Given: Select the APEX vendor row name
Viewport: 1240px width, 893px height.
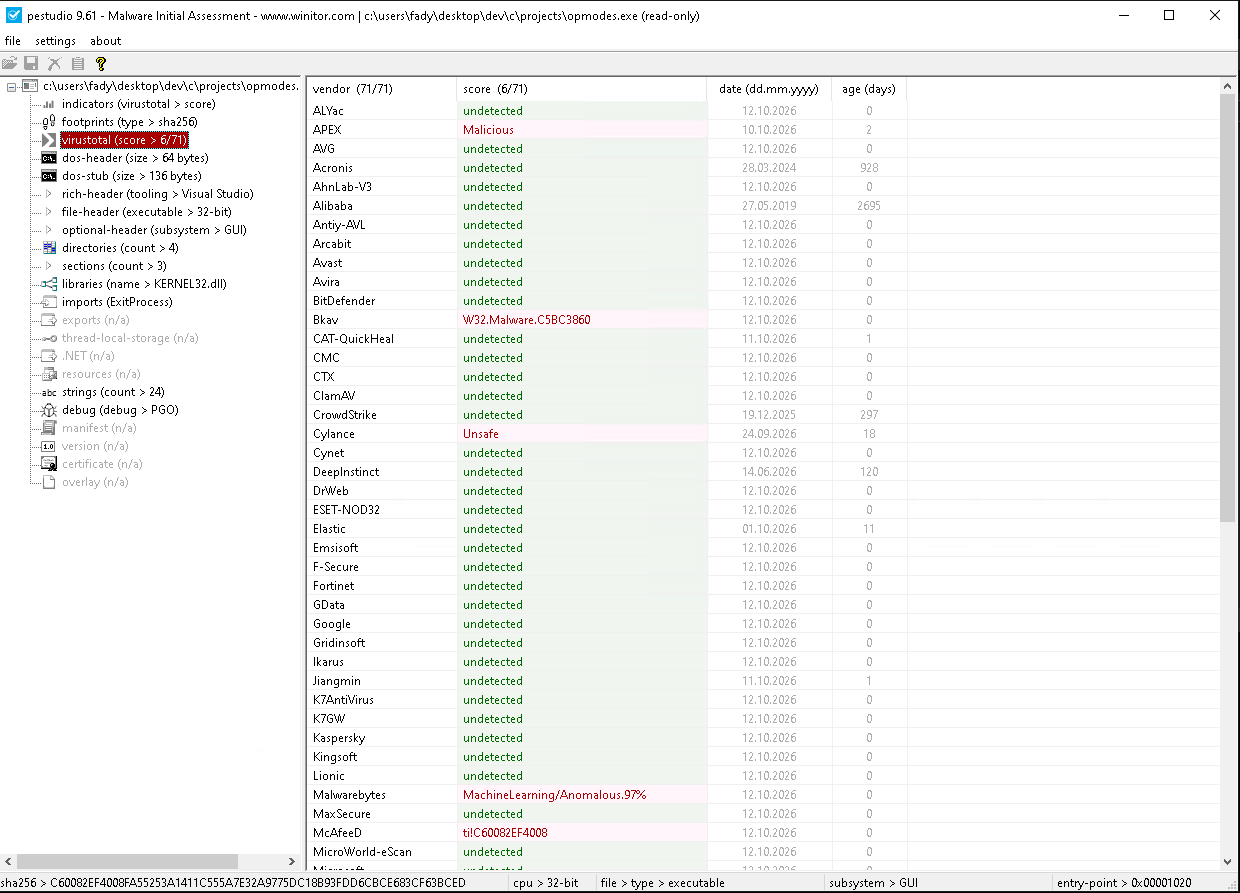Looking at the screenshot, I should click(327, 130).
